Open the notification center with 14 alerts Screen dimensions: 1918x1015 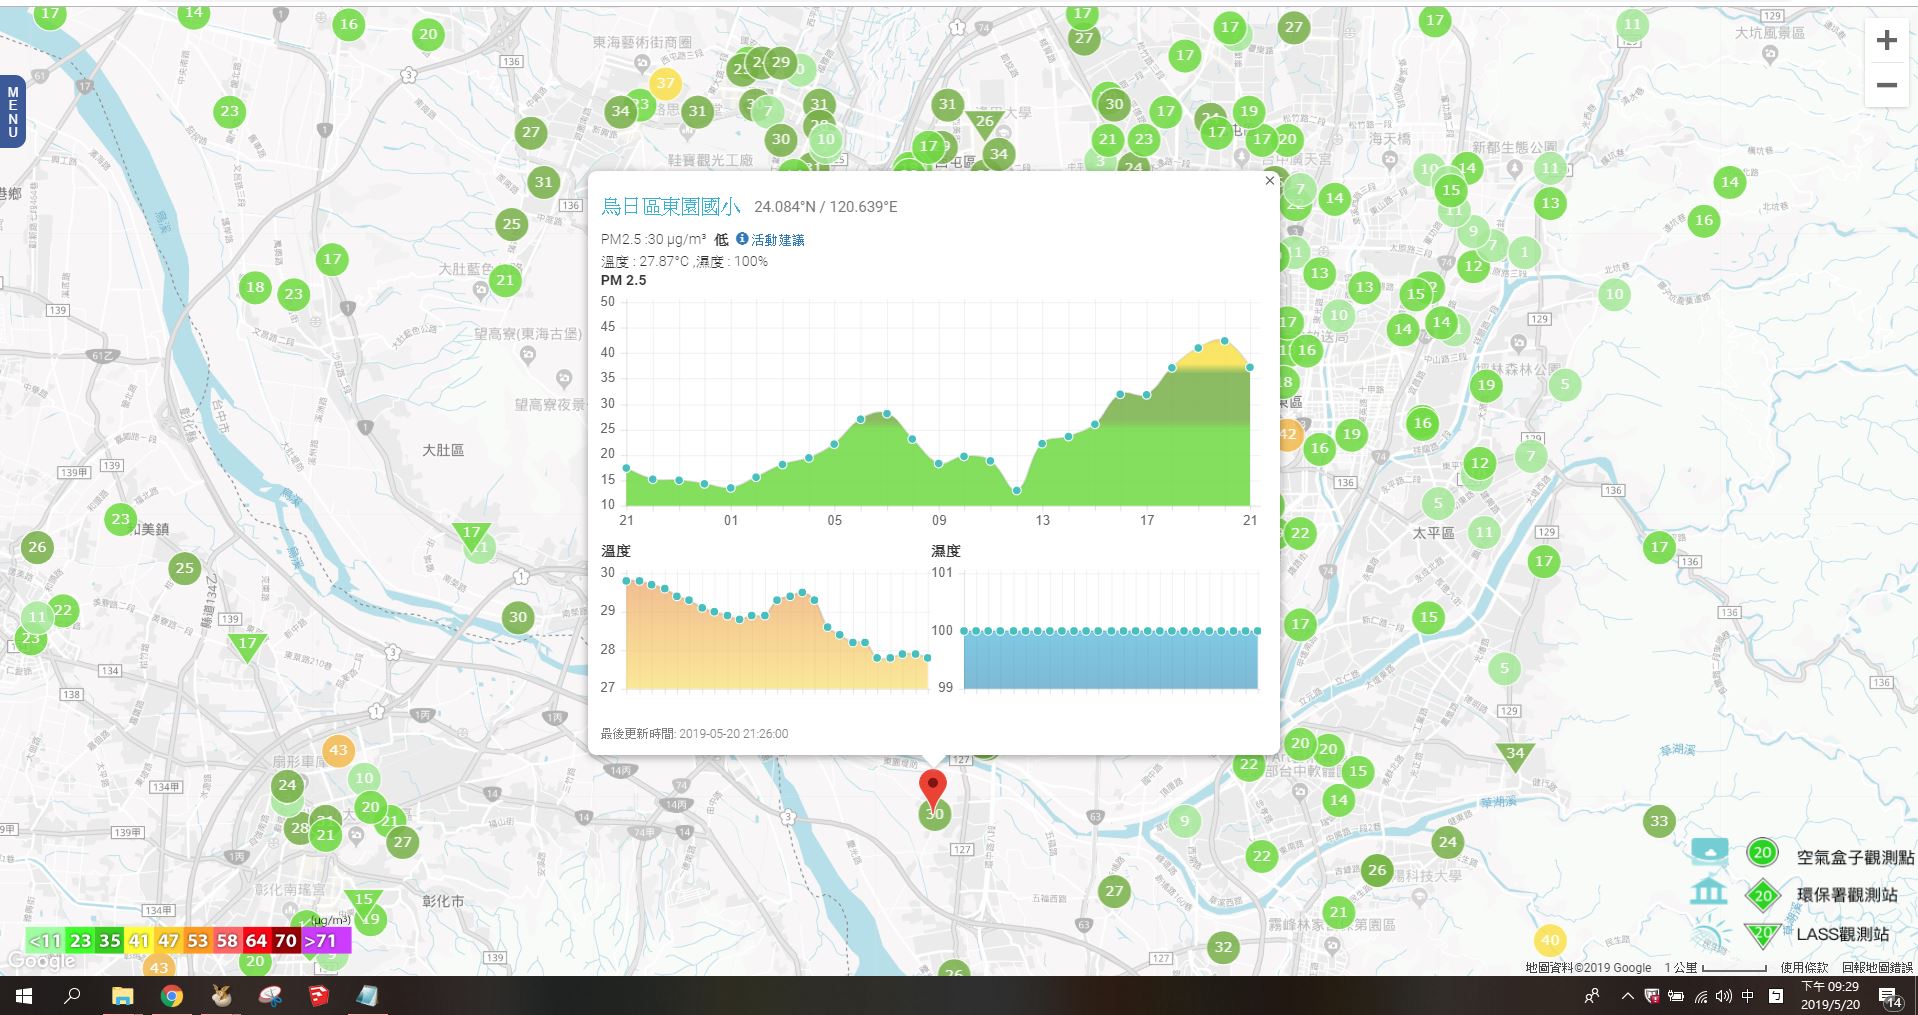coord(1890,997)
